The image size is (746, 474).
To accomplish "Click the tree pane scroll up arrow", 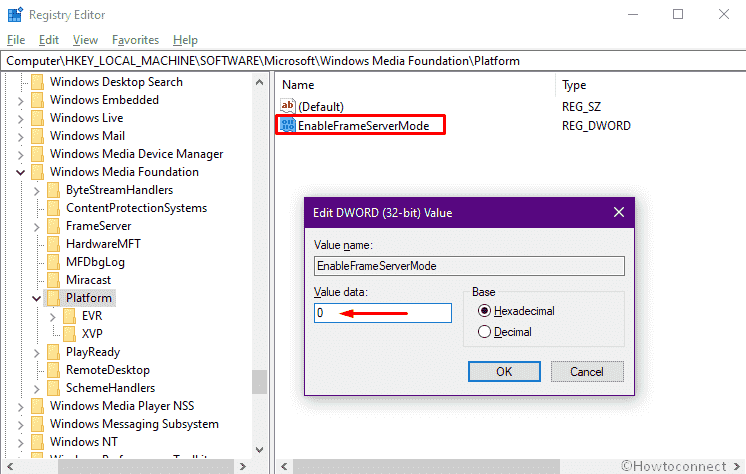I will point(259,82).
